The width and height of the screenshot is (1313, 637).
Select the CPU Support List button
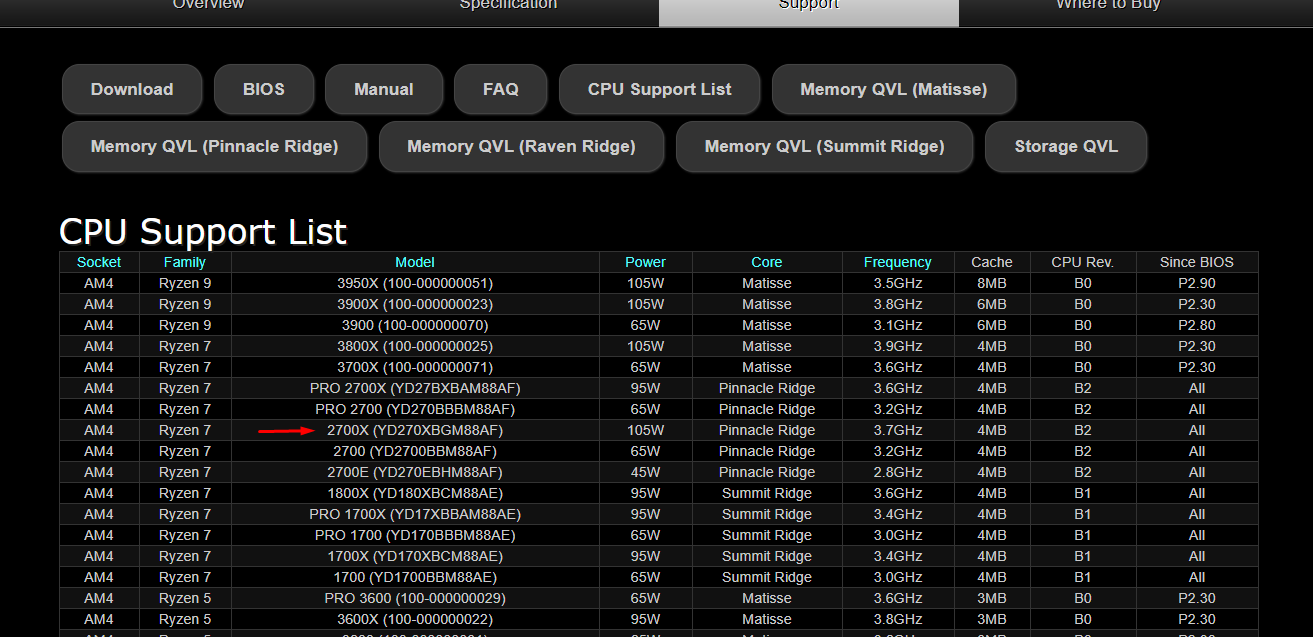point(660,89)
